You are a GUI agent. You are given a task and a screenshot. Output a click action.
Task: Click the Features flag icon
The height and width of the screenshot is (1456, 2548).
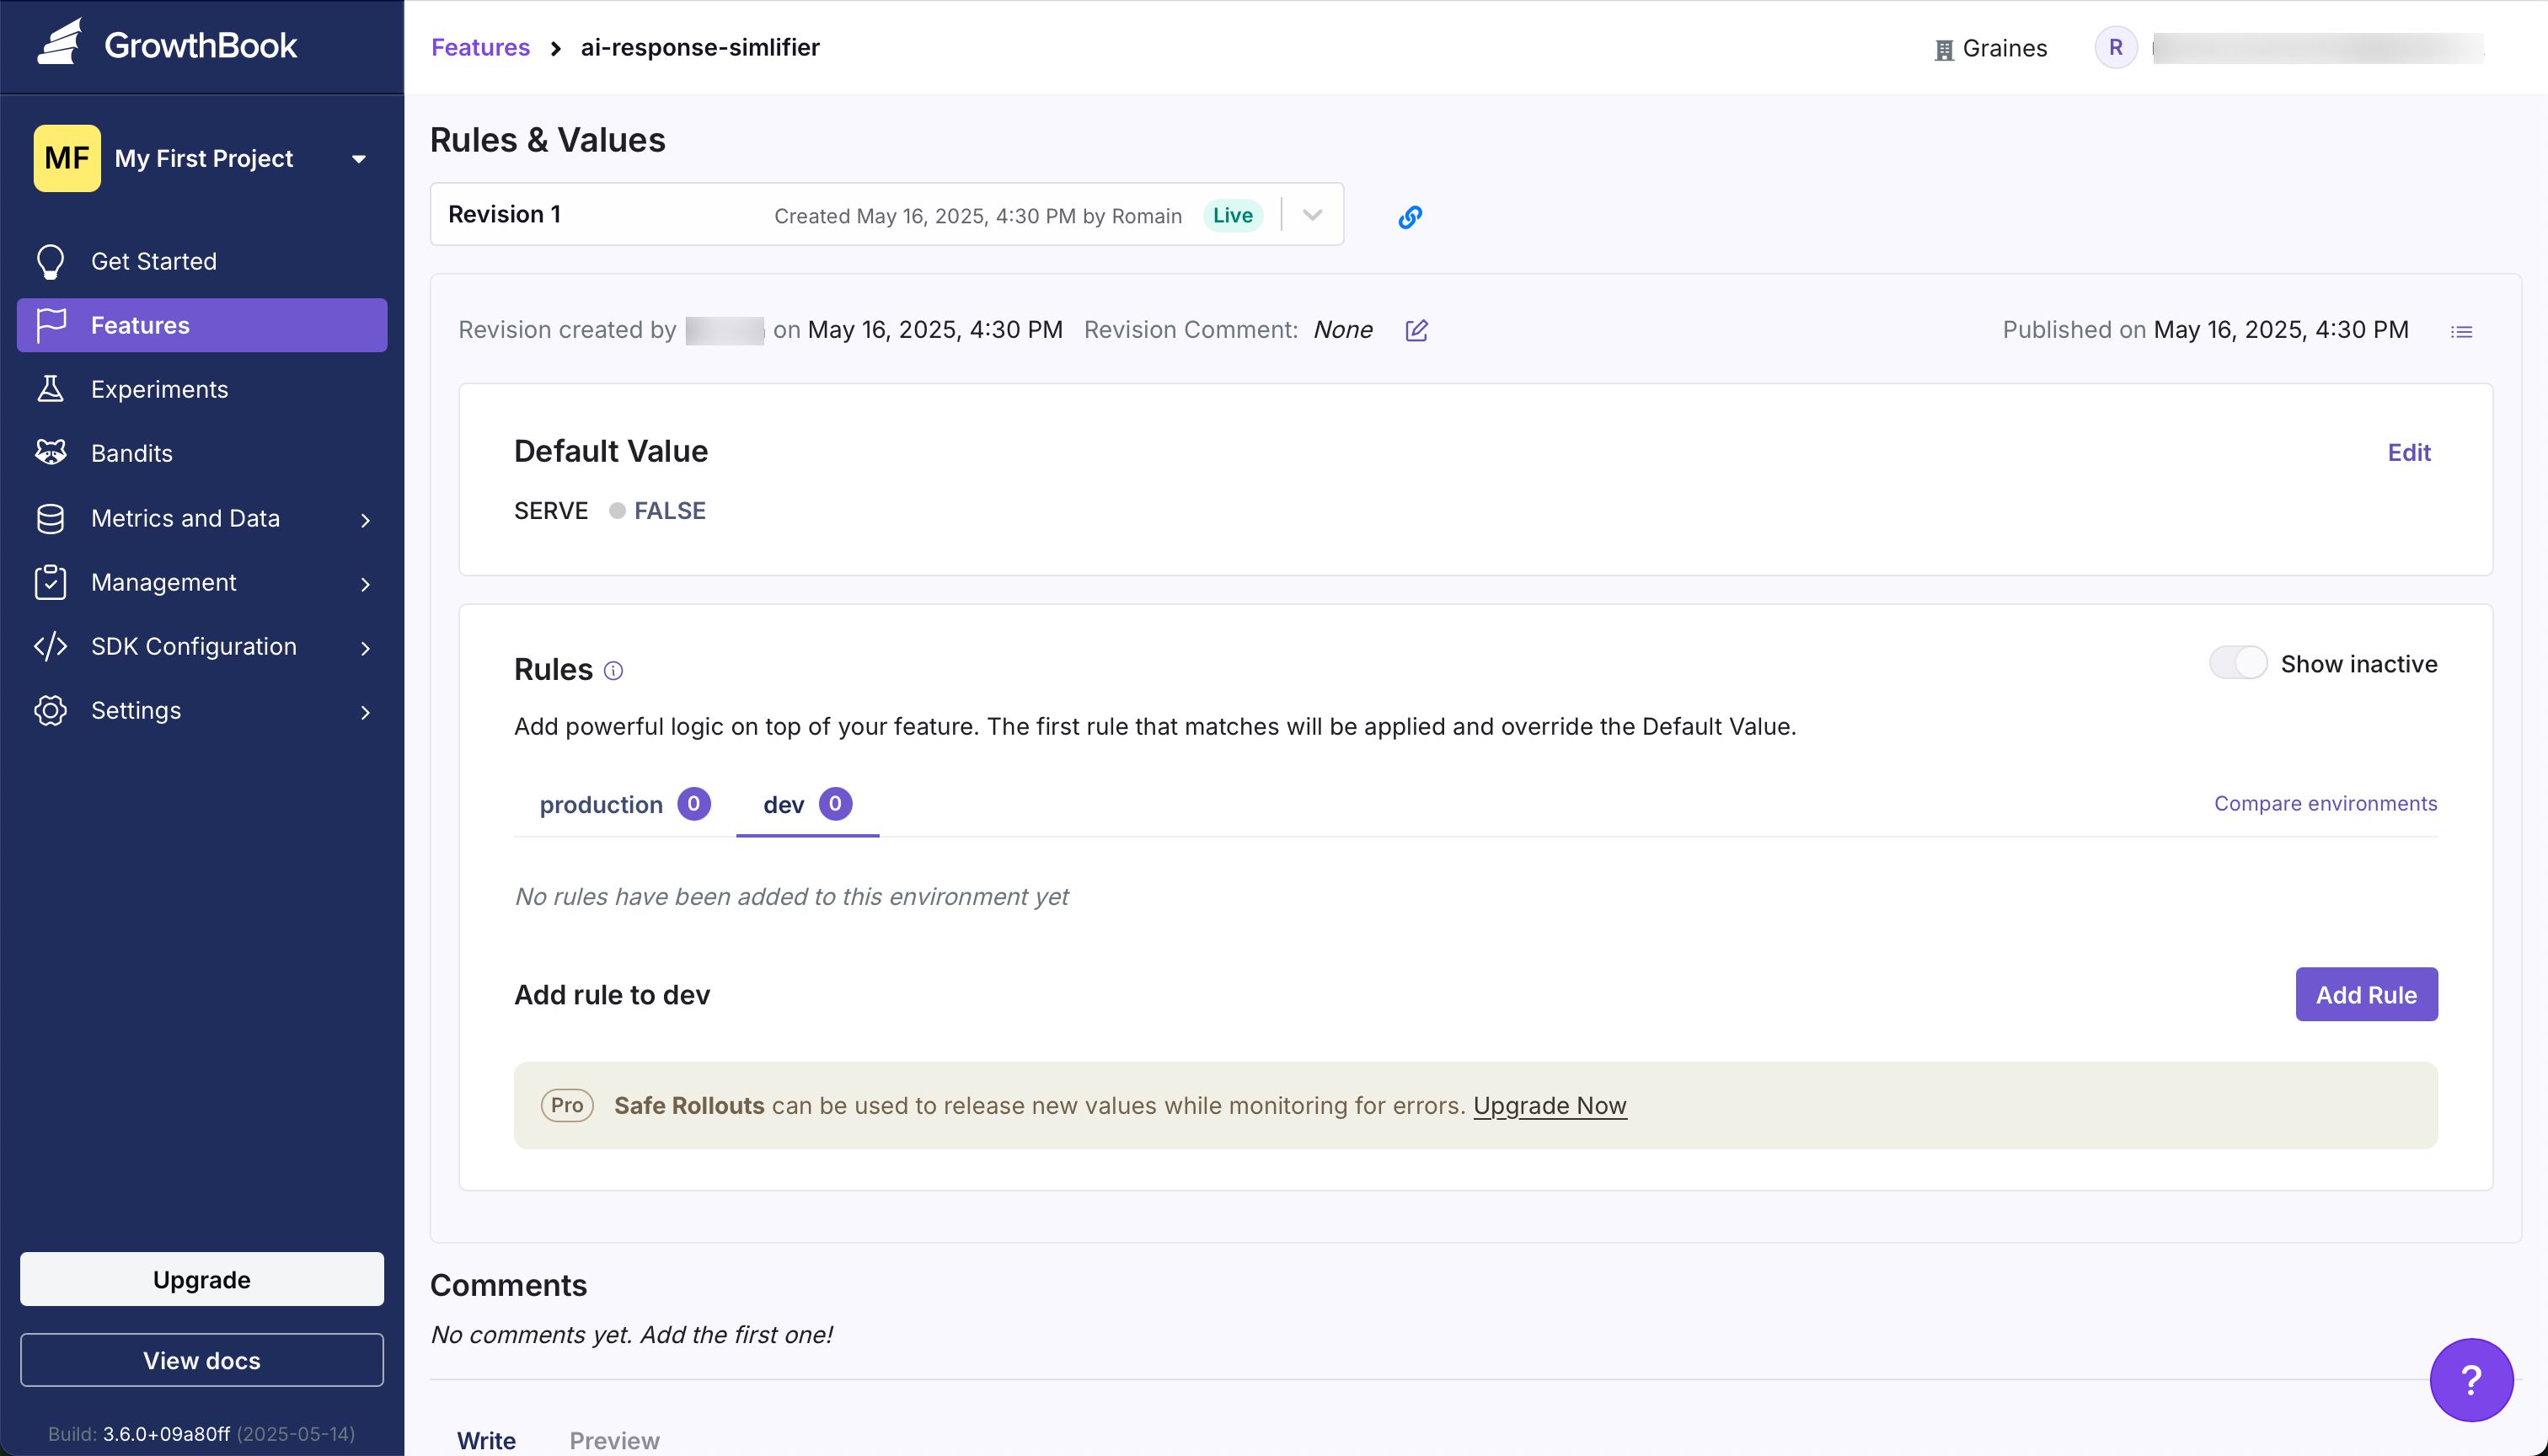click(x=50, y=325)
